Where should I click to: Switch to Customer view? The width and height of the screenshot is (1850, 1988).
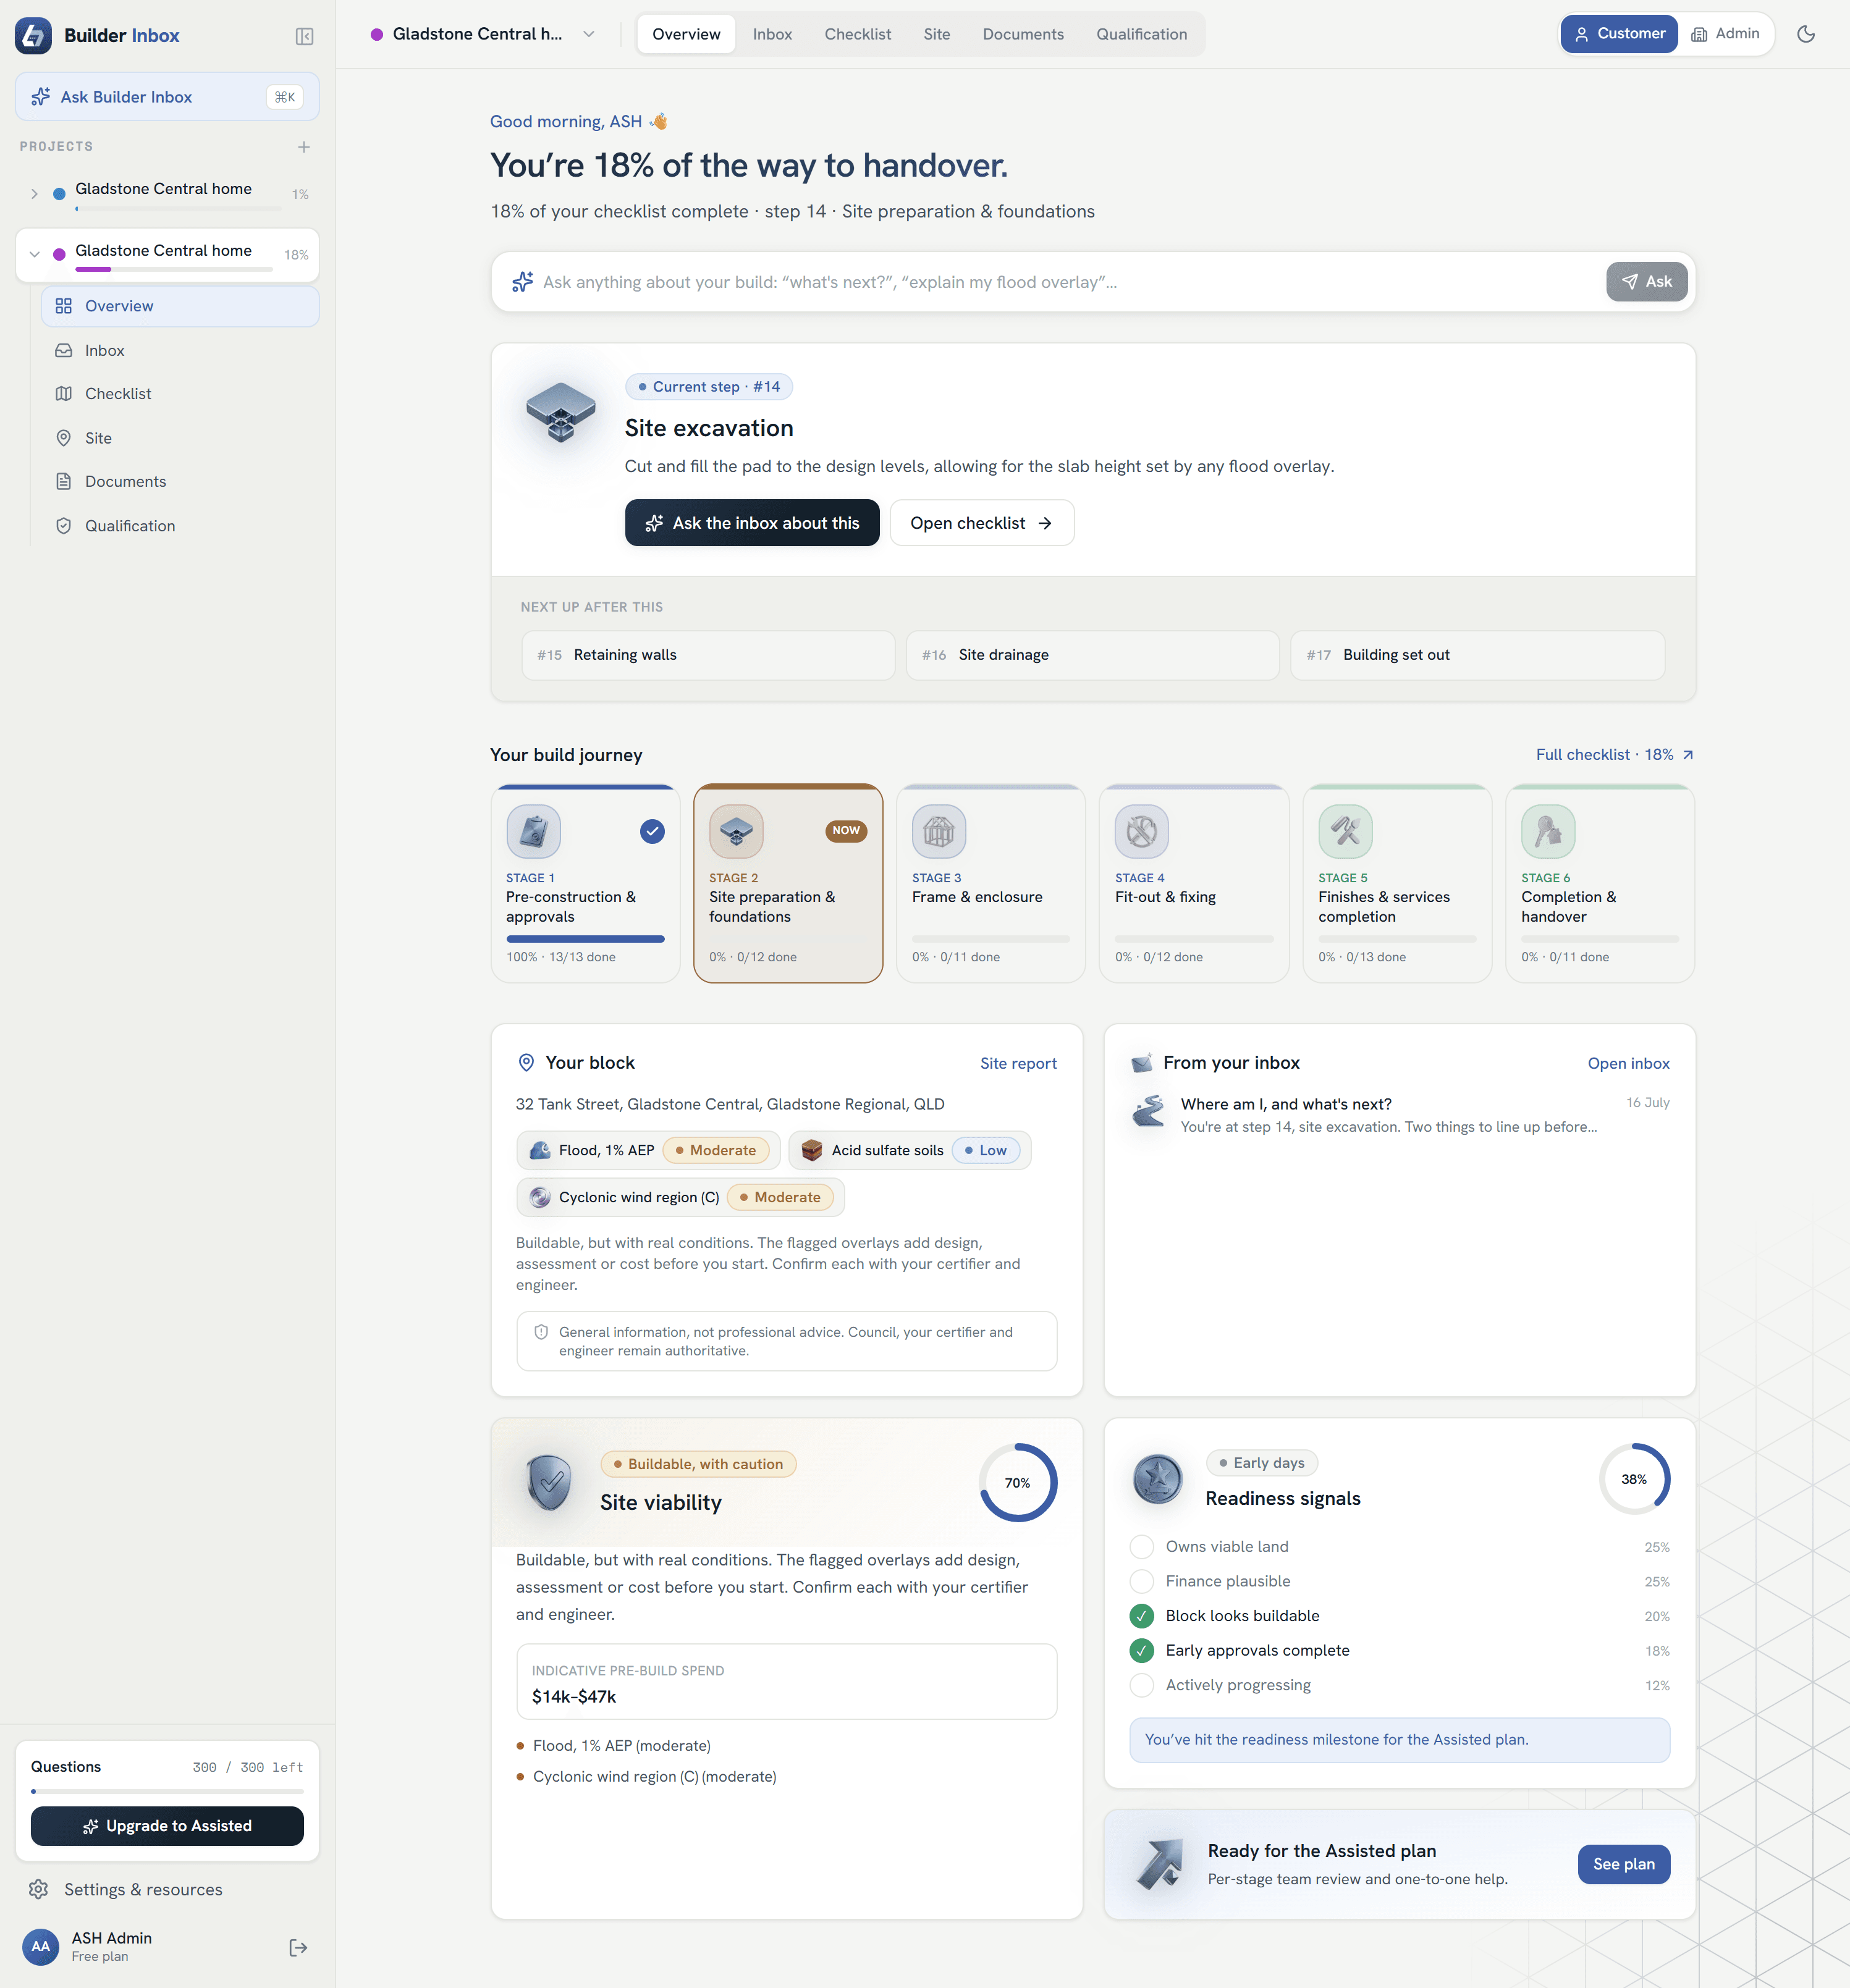click(x=1619, y=34)
